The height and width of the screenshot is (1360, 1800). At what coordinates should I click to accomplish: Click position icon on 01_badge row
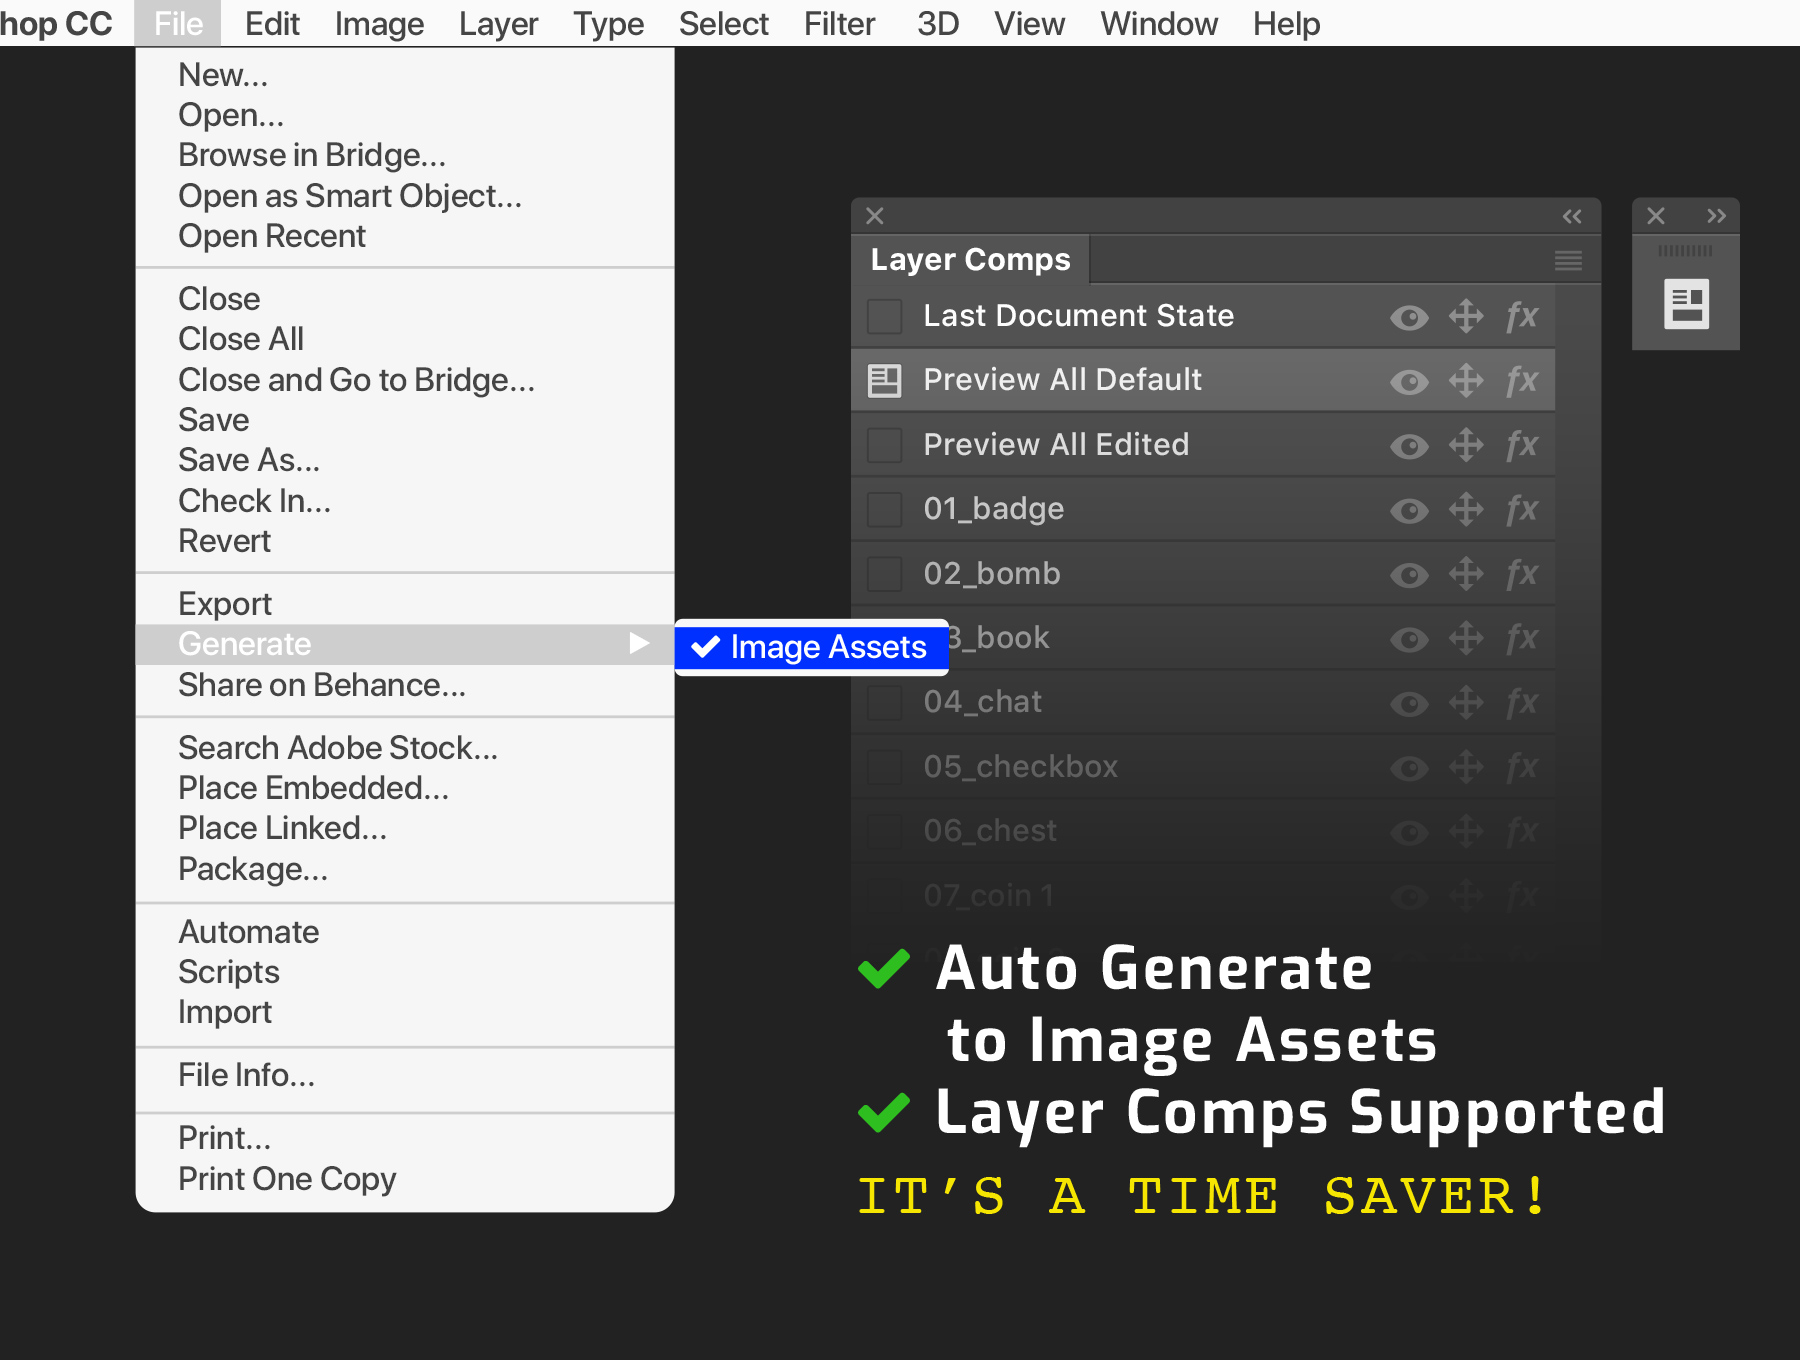click(x=1466, y=509)
